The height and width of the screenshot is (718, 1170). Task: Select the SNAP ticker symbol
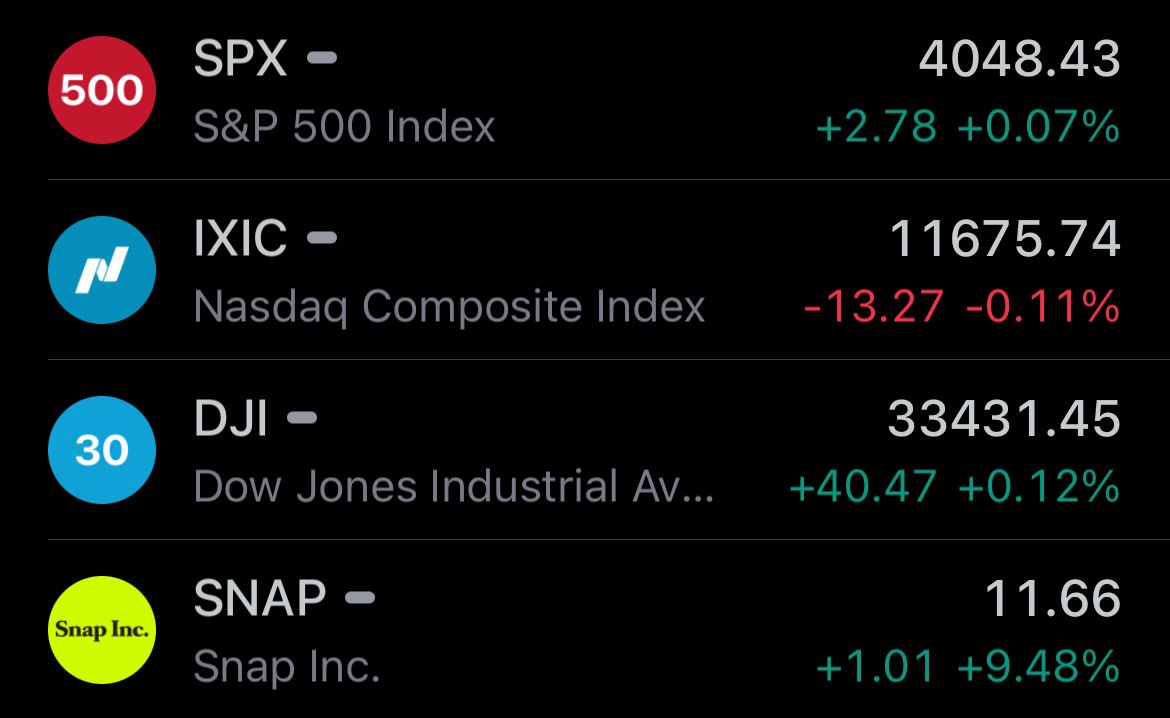[260, 598]
